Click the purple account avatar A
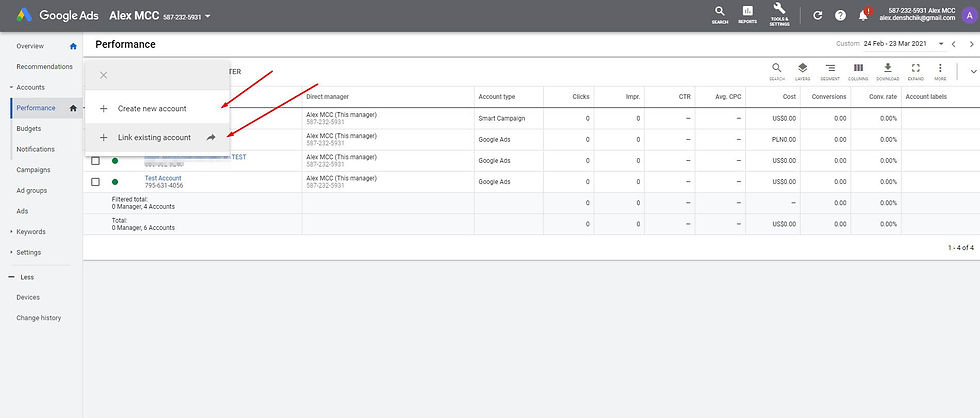This screenshot has width=980, height=418. [969, 16]
